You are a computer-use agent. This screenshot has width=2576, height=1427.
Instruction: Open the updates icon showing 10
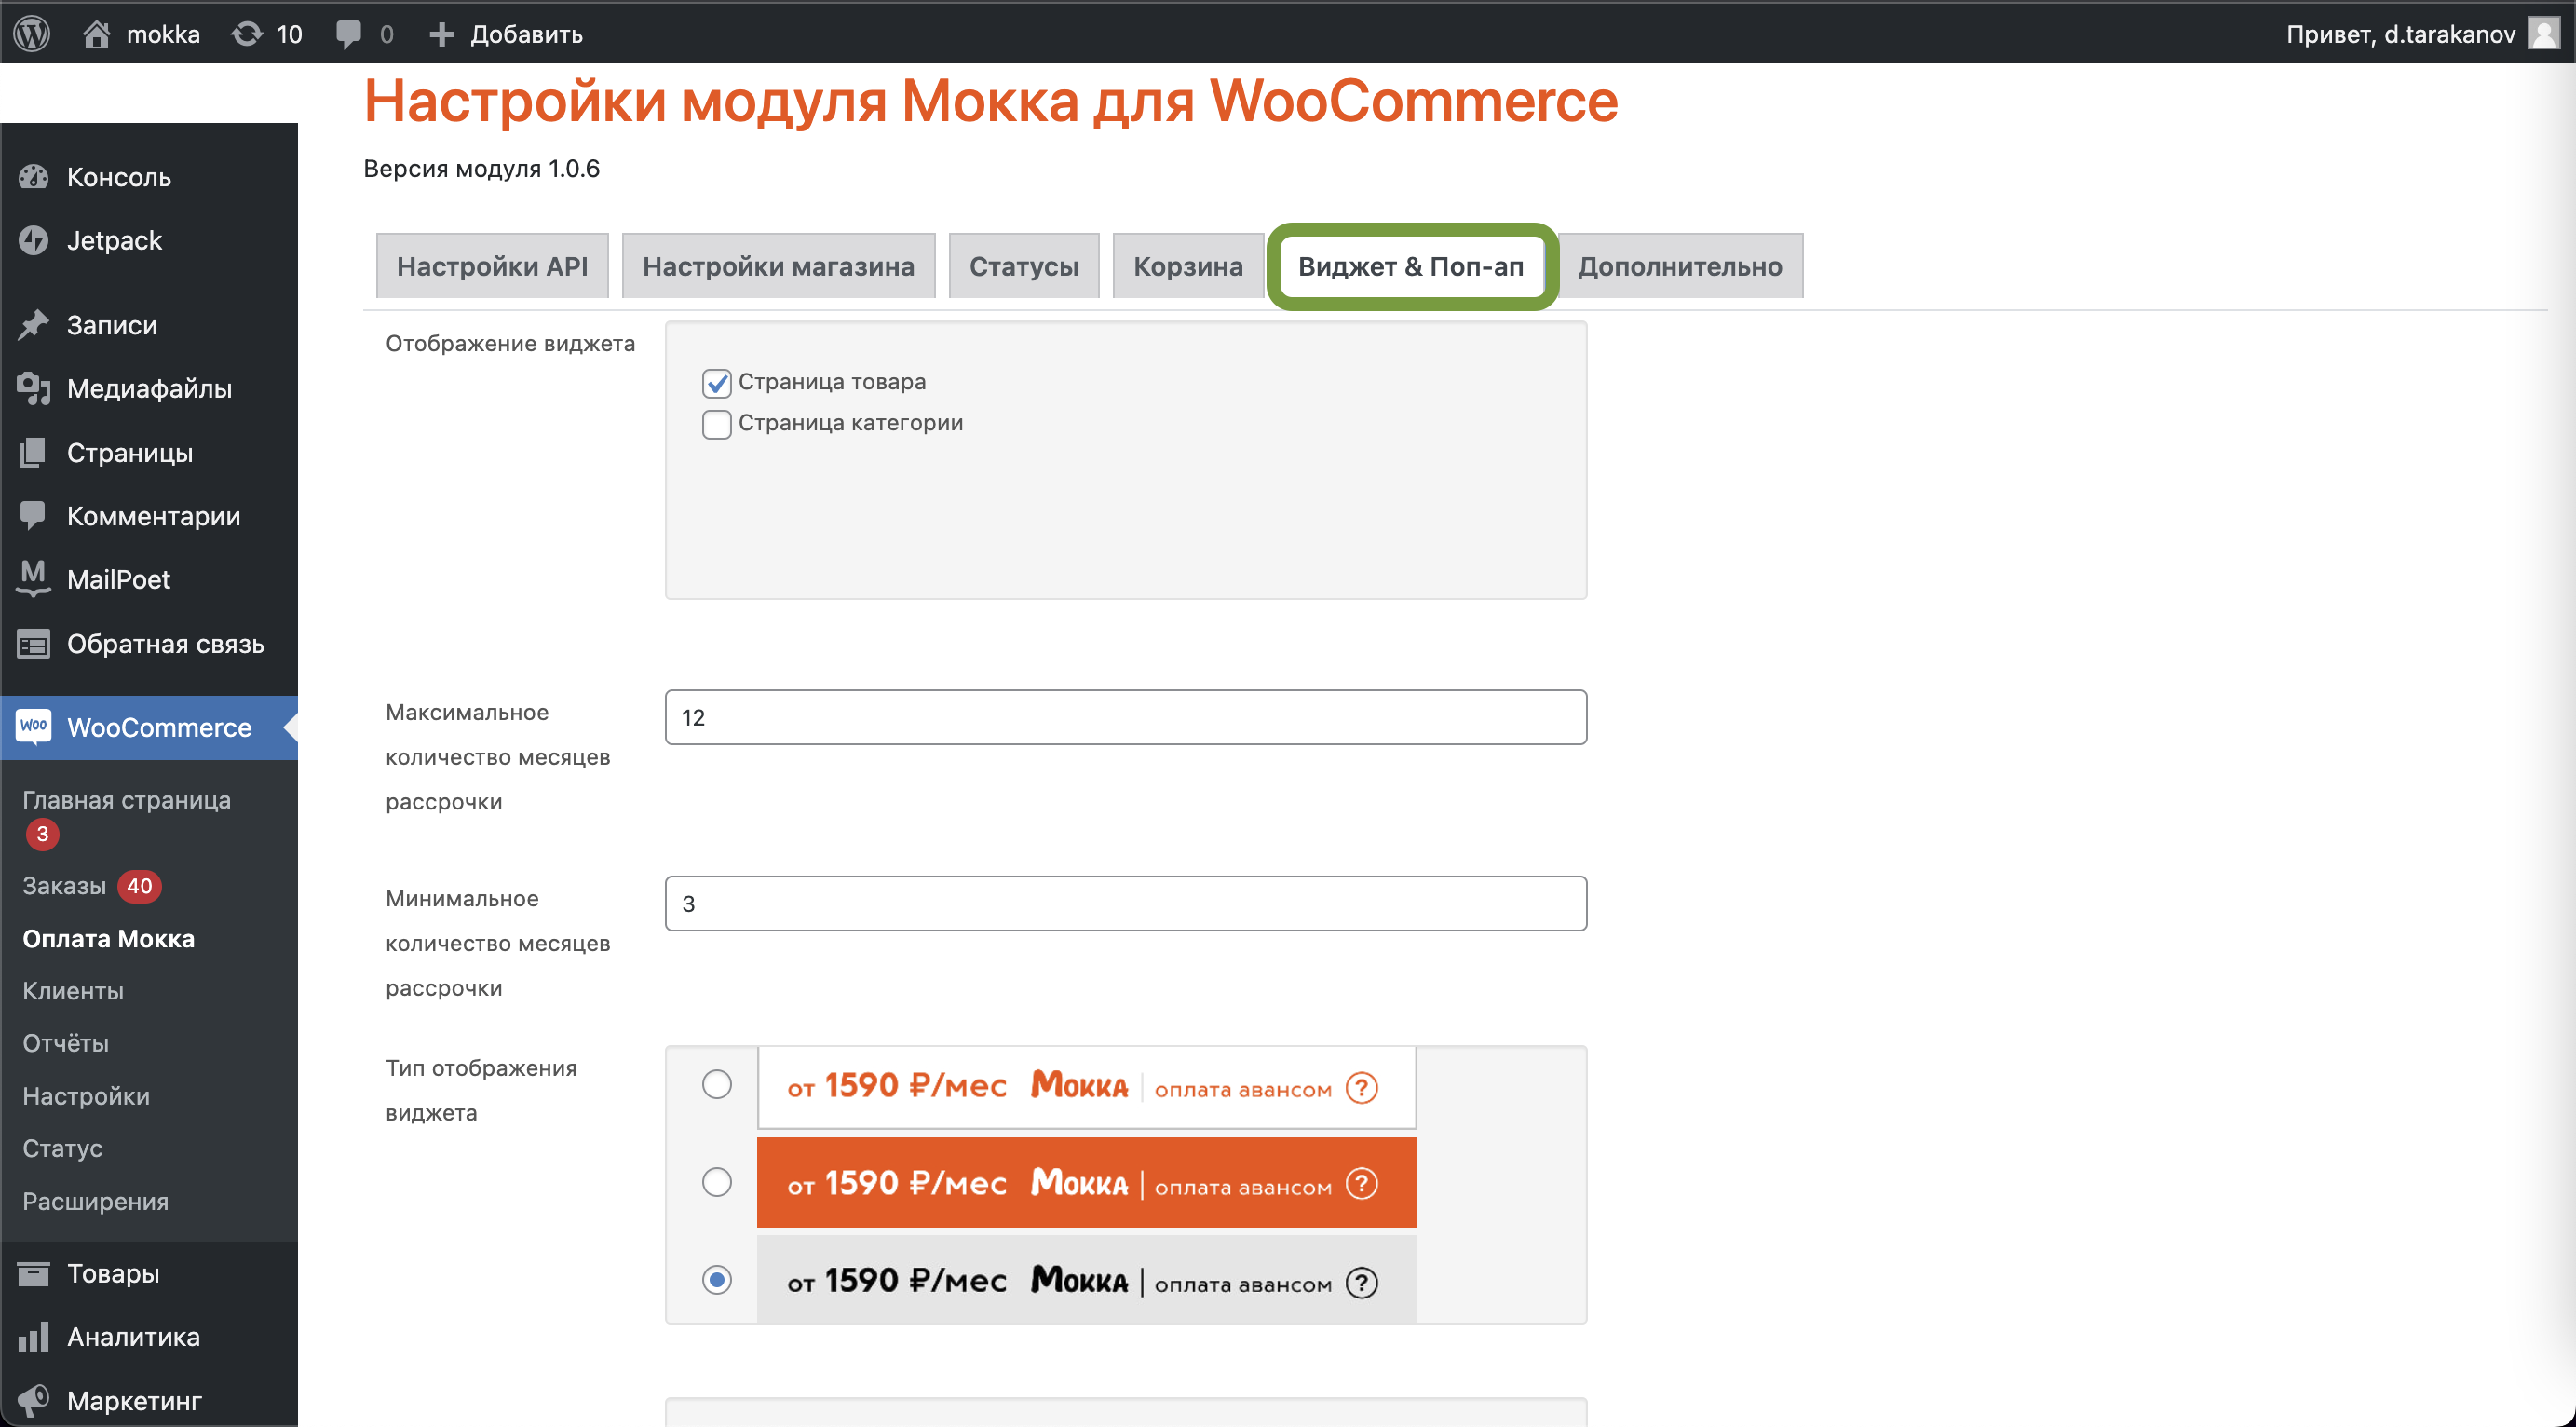247,34
